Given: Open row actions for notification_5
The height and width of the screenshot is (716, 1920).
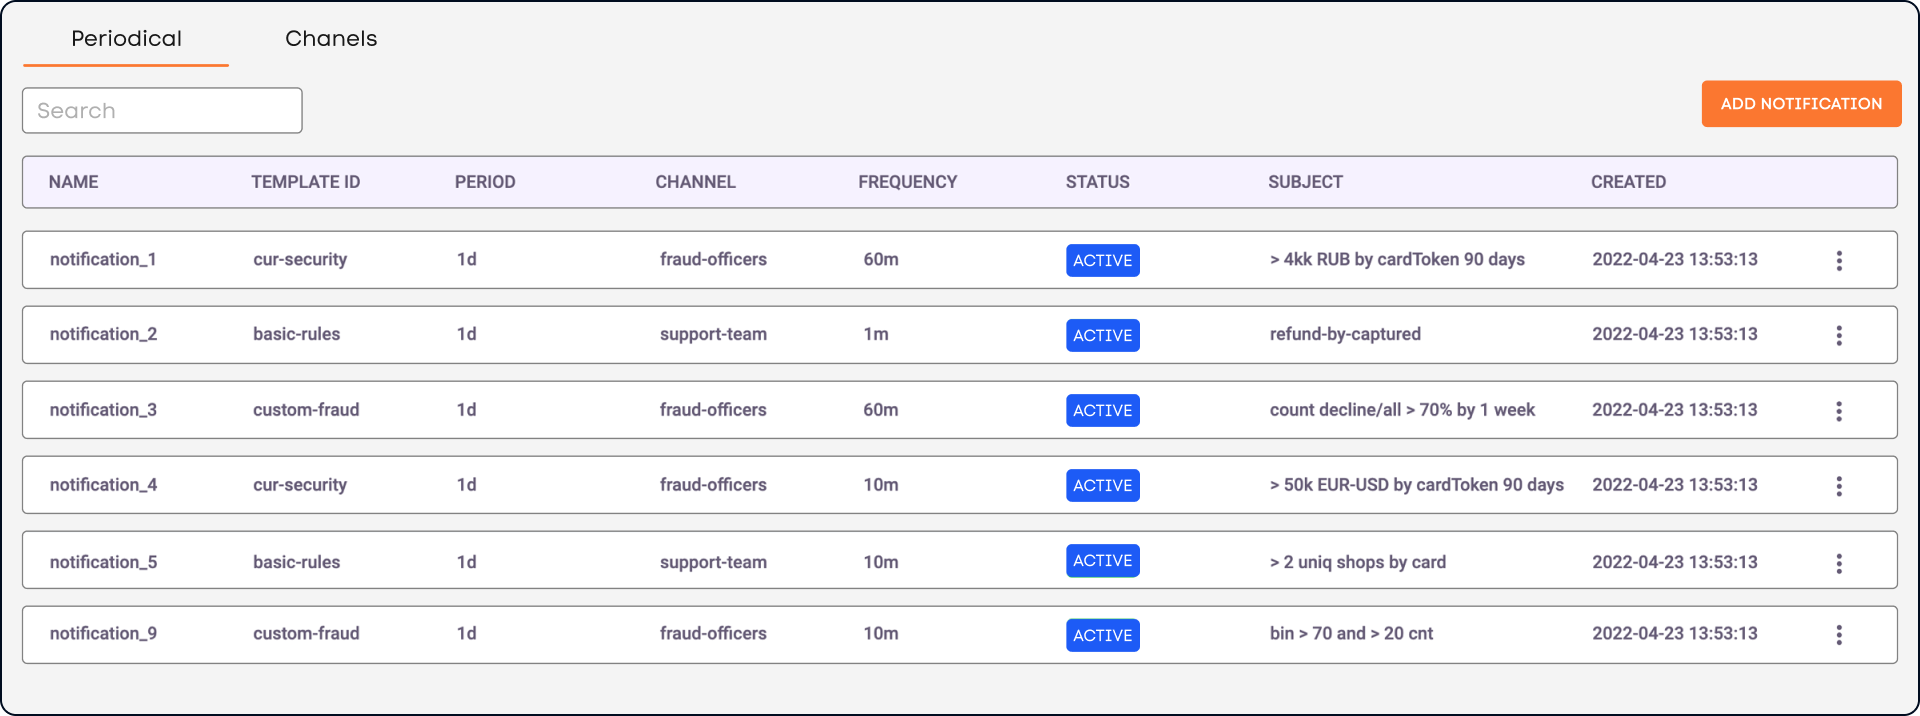Looking at the screenshot, I should [1838, 563].
